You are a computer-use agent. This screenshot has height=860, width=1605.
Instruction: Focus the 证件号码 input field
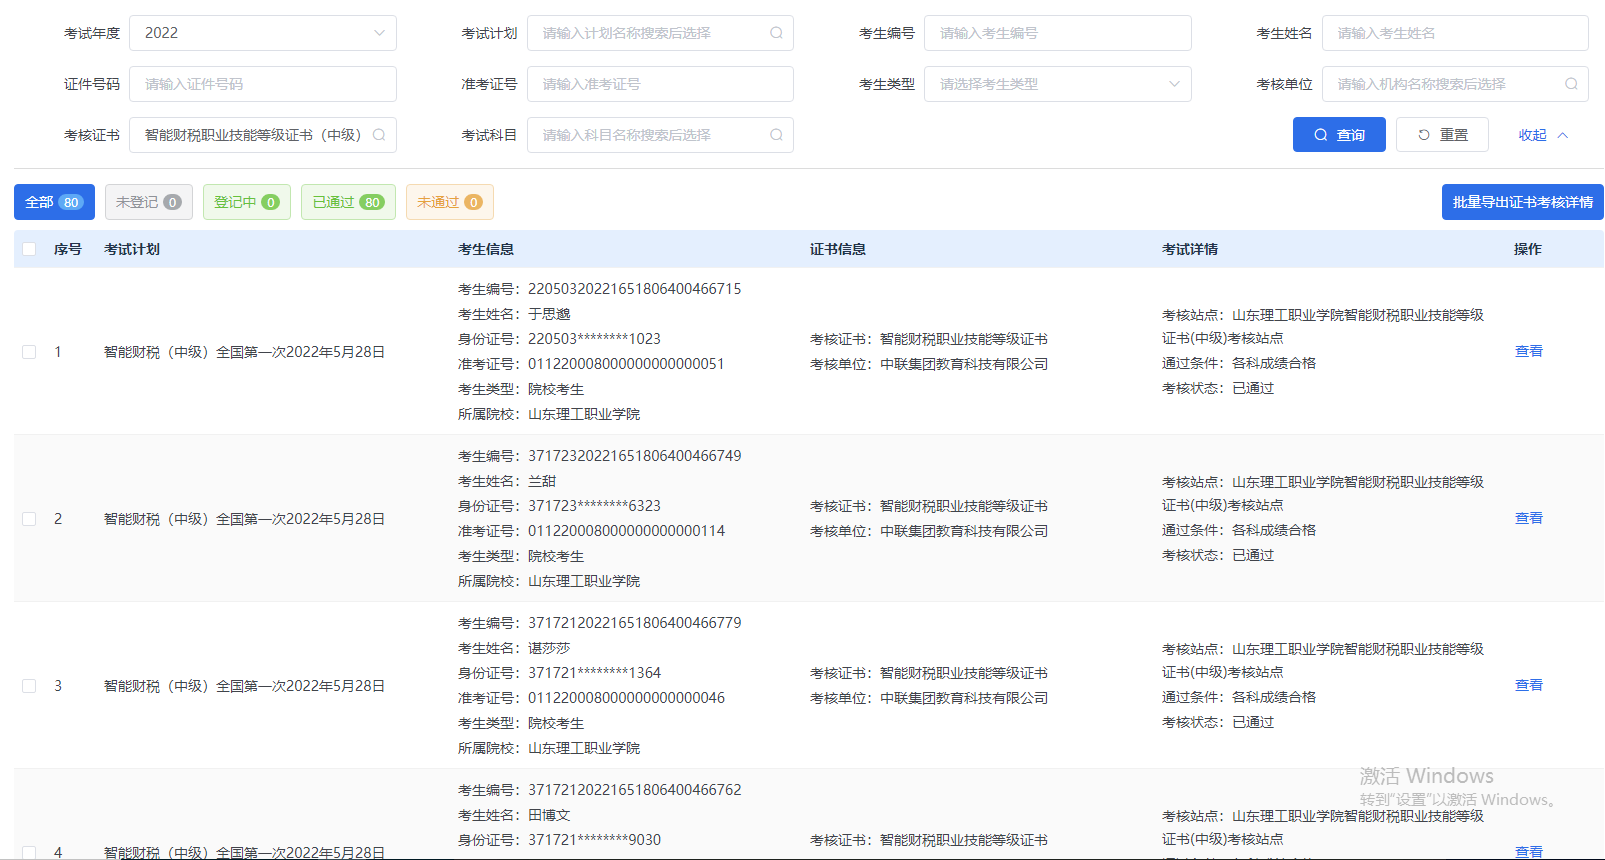tap(263, 84)
